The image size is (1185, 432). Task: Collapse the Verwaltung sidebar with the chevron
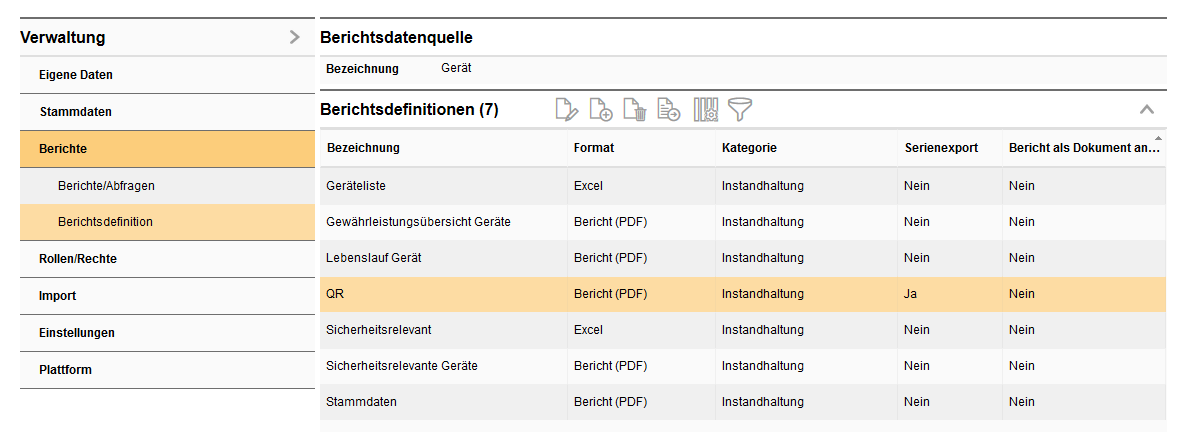294,38
